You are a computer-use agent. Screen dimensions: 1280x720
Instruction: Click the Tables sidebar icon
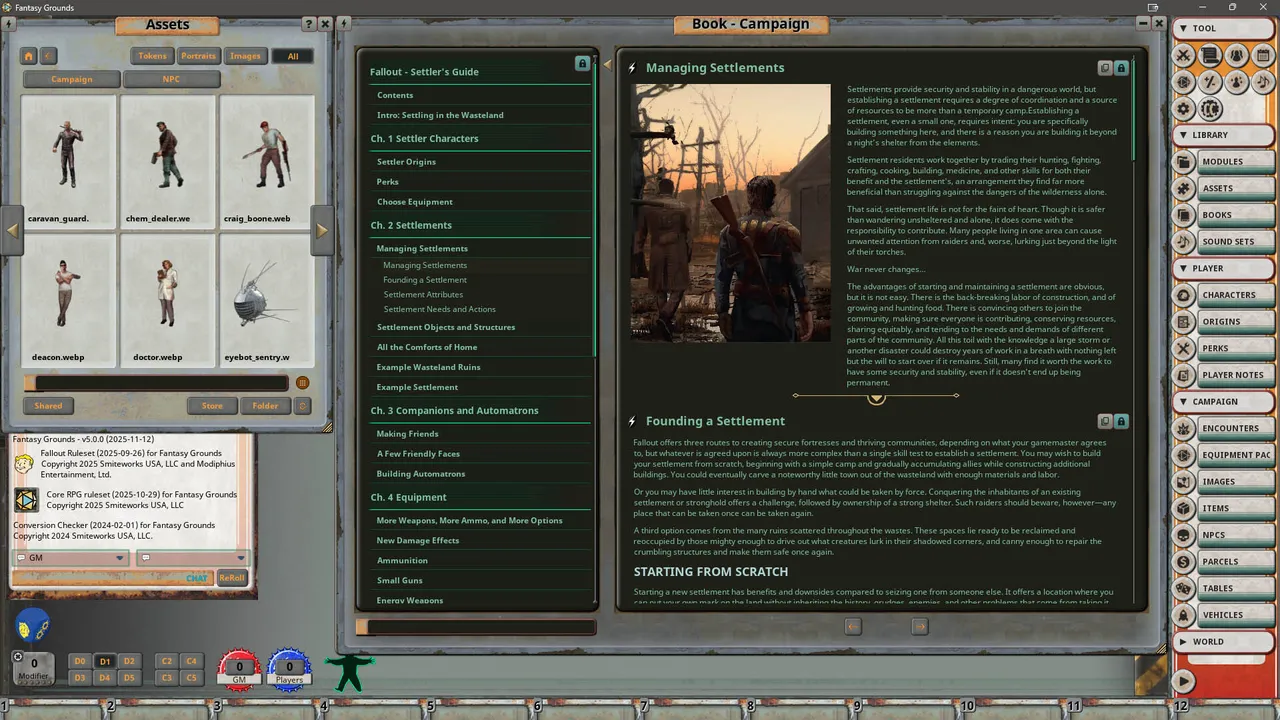pos(1184,588)
